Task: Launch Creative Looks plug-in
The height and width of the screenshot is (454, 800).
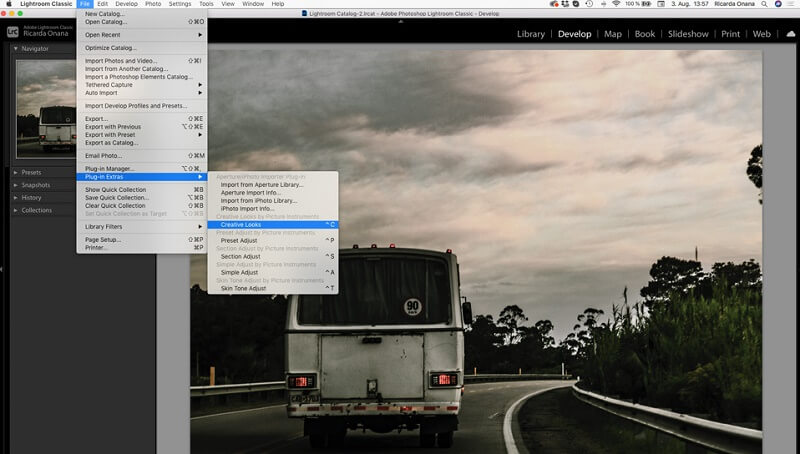Action: (273, 224)
